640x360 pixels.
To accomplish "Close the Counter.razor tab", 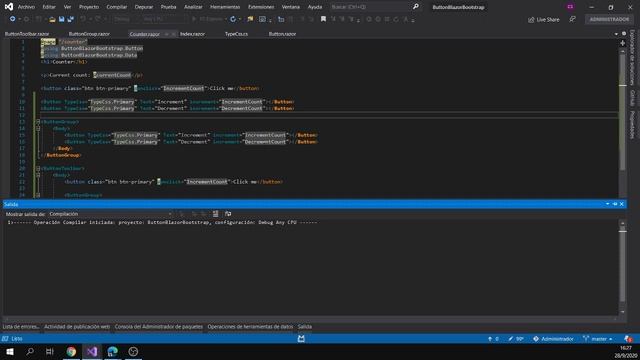I will 173,34.
